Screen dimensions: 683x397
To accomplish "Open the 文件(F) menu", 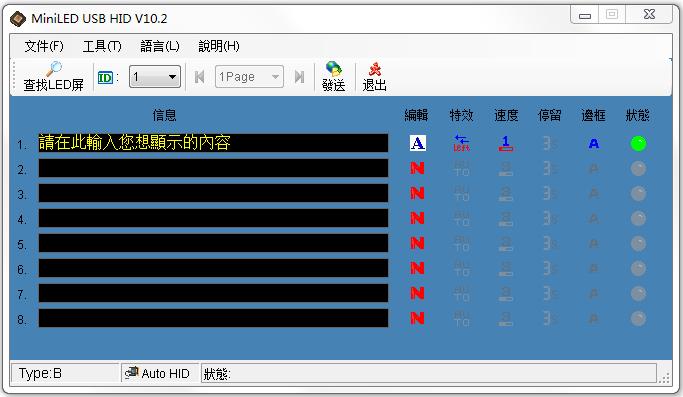I will pyautogui.click(x=44, y=46).
